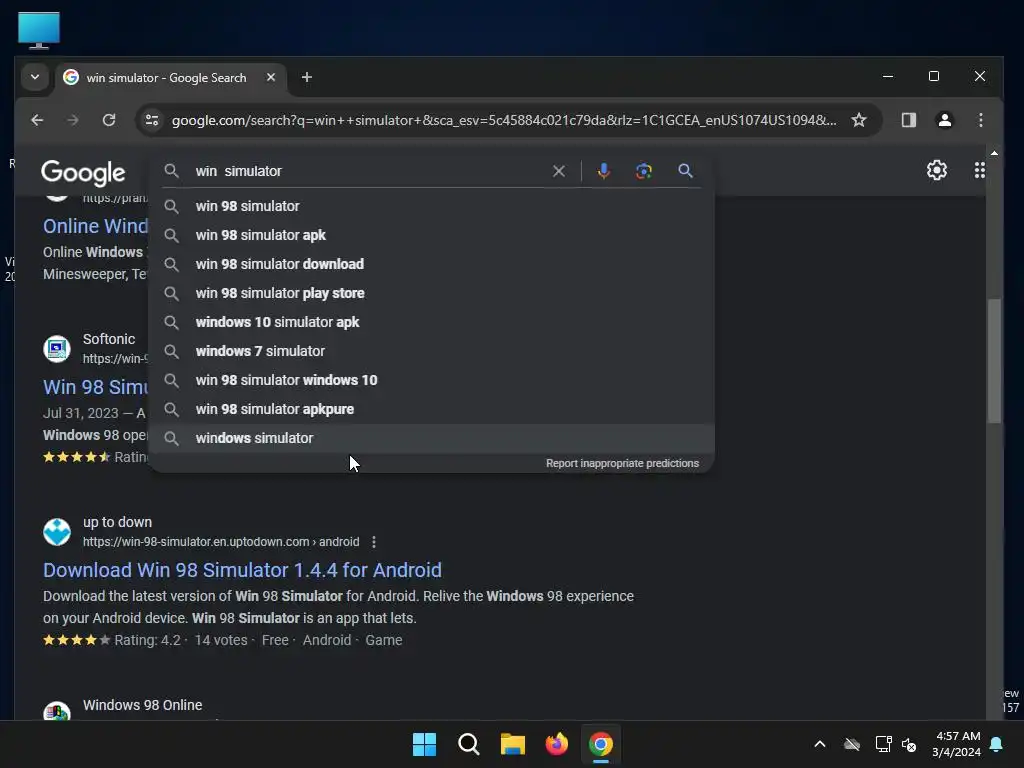1024x768 pixels.
Task: Submit search with the blue magnifier button
Action: [x=685, y=171]
